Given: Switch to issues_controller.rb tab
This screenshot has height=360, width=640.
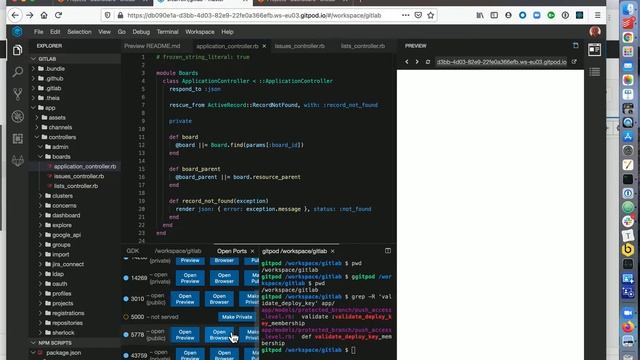Looking at the screenshot, I should pyautogui.click(x=300, y=46).
